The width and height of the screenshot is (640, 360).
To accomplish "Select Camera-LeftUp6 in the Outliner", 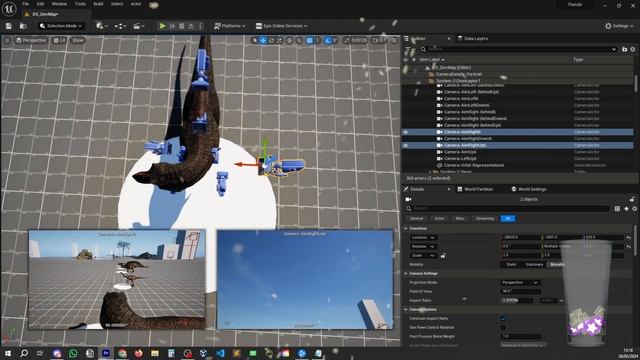I will click(460, 159).
